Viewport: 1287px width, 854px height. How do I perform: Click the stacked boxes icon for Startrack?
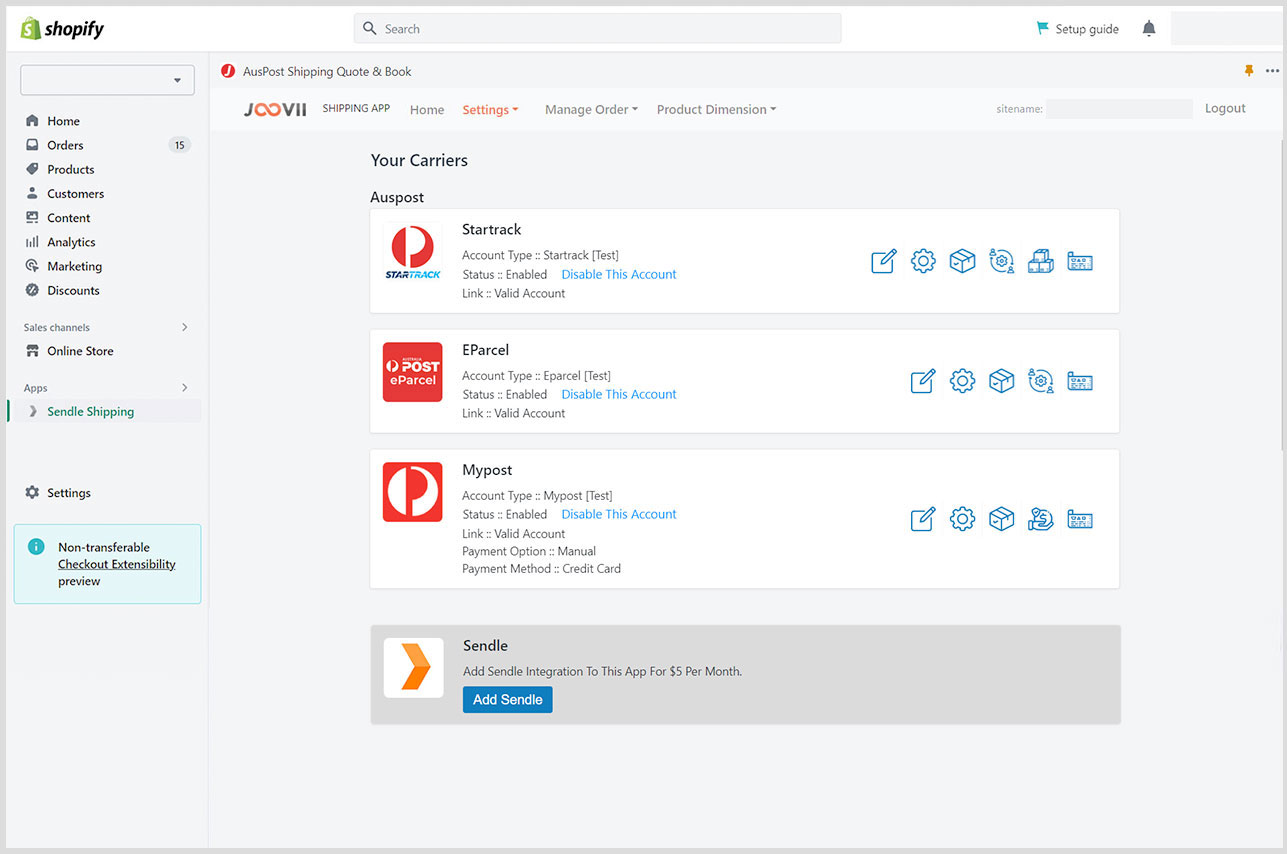(1041, 262)
